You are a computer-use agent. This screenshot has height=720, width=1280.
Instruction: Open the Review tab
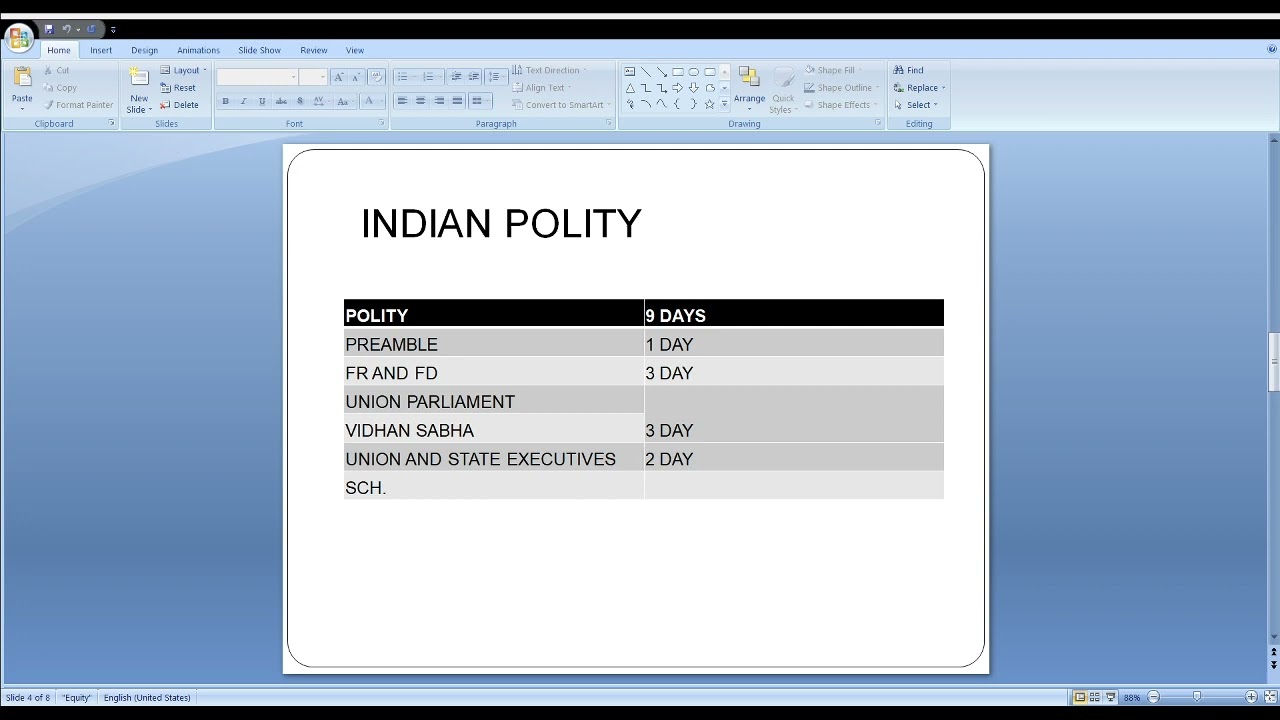coord(313,50)
